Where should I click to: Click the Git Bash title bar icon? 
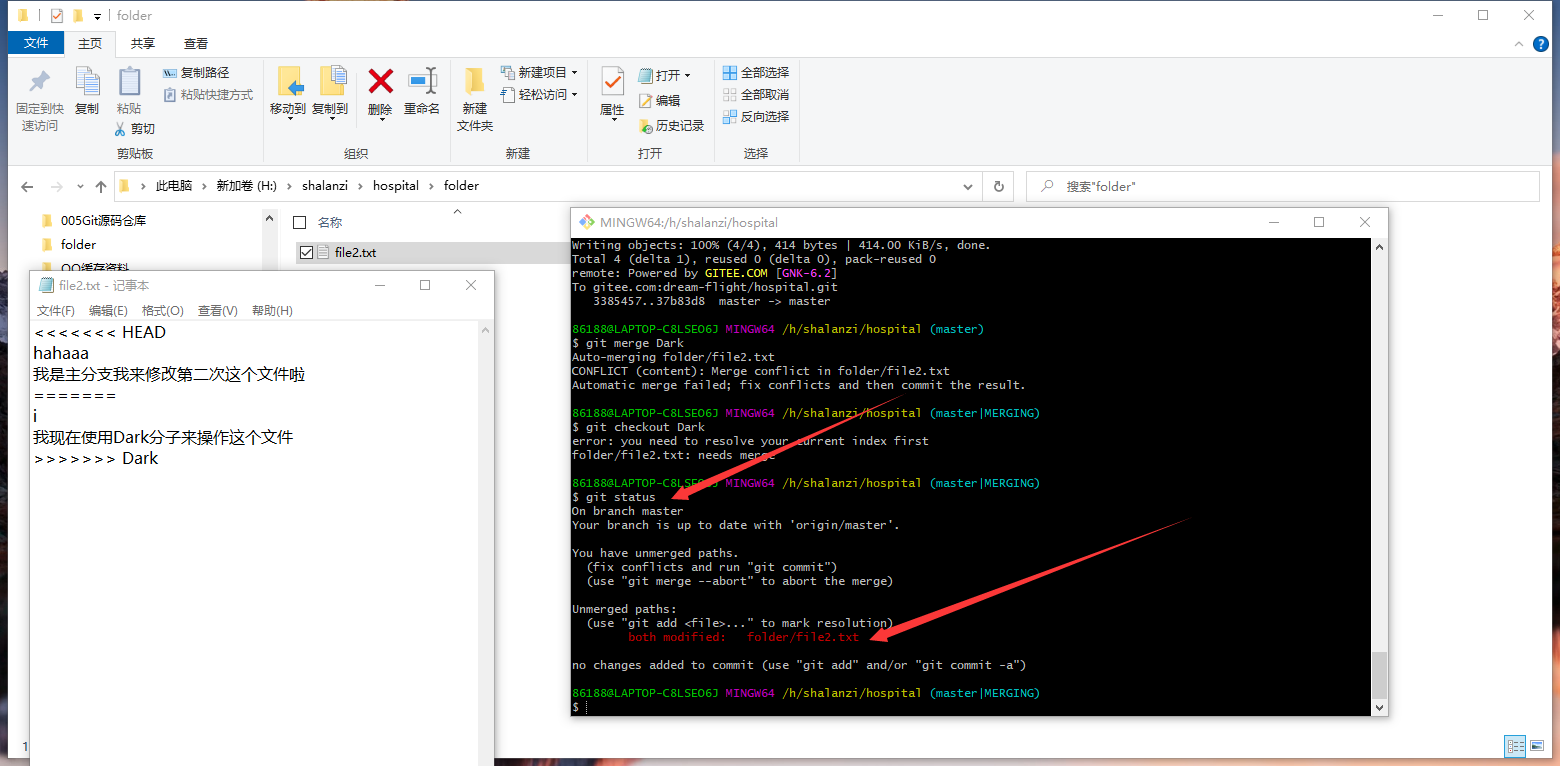pyautogui.click(x=587, y=222)
